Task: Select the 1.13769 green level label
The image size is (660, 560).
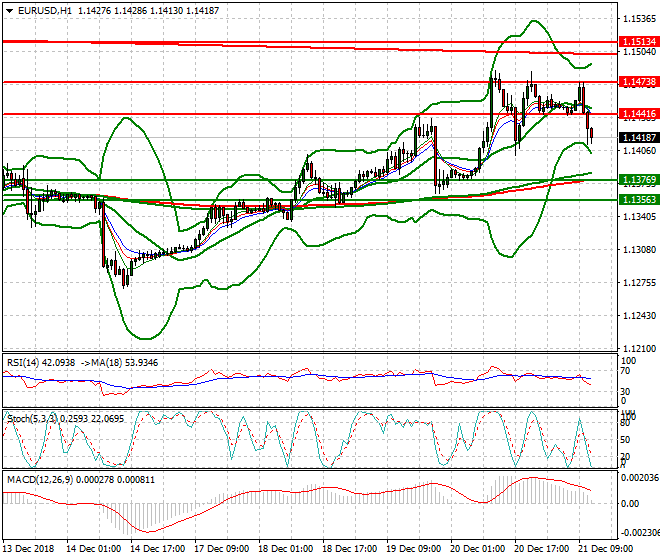Action: (x=639, y=180)
